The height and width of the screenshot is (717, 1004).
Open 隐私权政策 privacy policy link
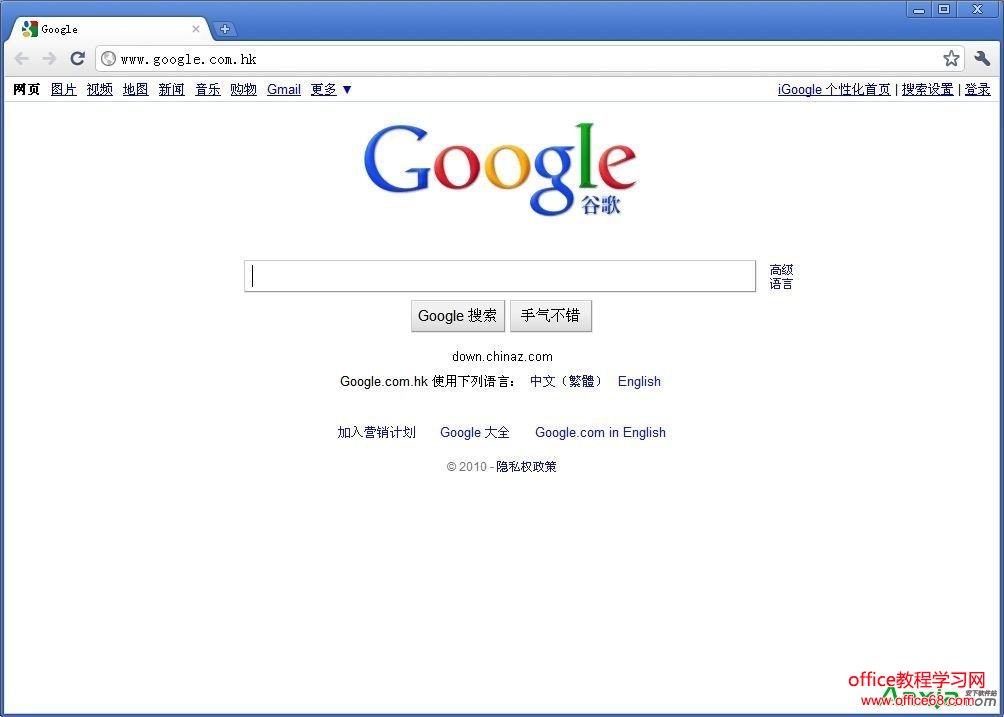click(x=526, y=467)
